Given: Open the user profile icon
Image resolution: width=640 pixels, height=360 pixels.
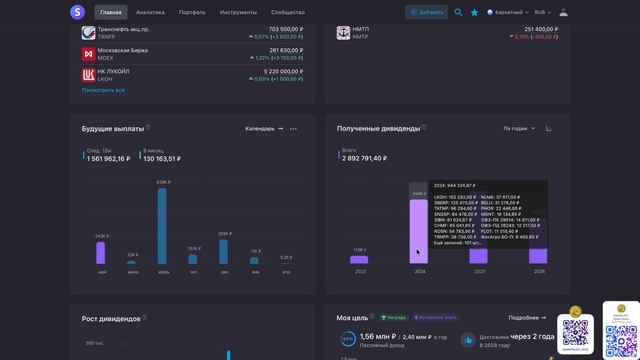Looking at the screenshot, I should point(563,12).
